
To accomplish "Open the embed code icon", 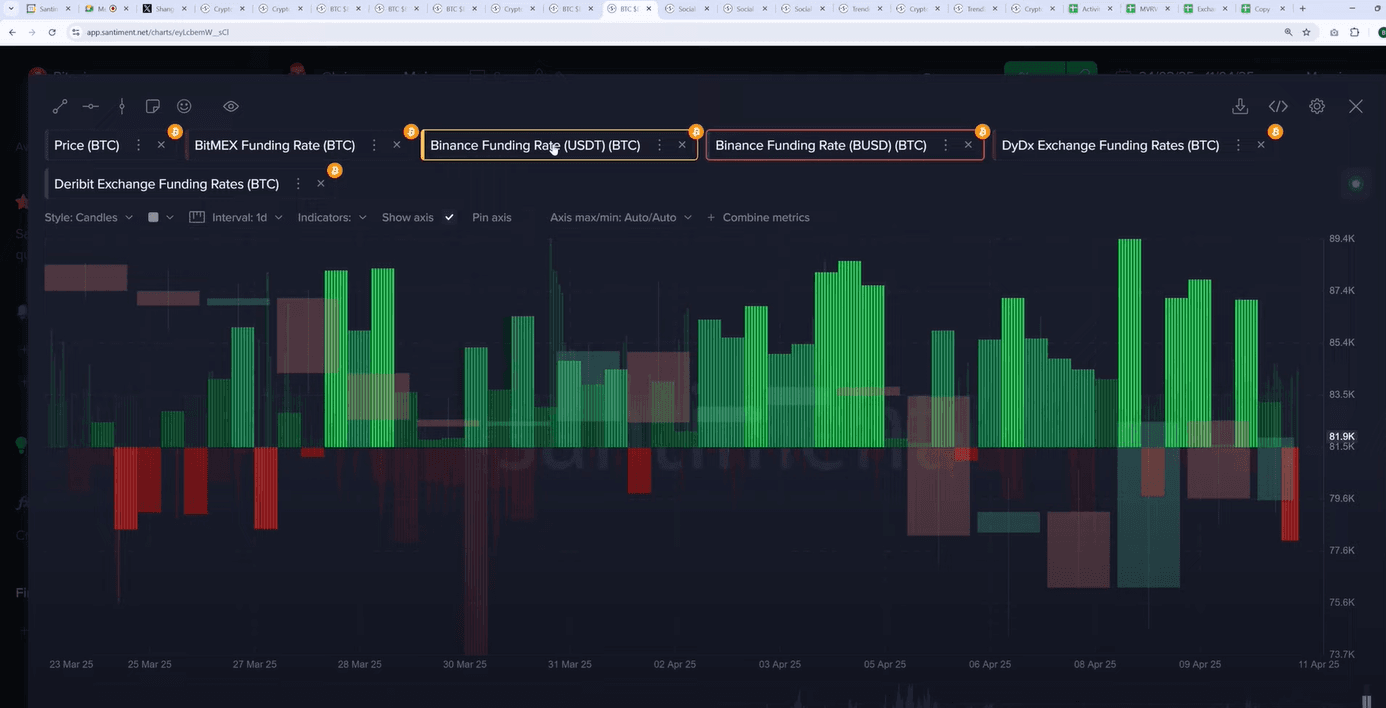I will point(1278,106).
